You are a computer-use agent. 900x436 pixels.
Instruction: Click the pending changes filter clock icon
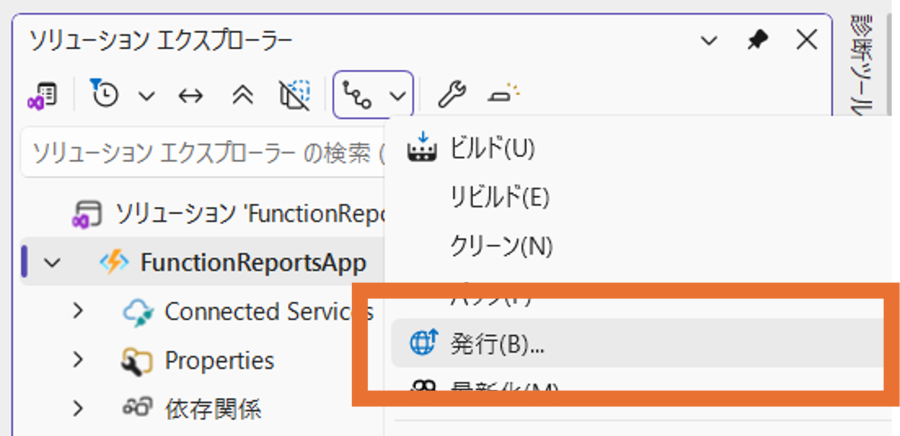tap(104, 93)
